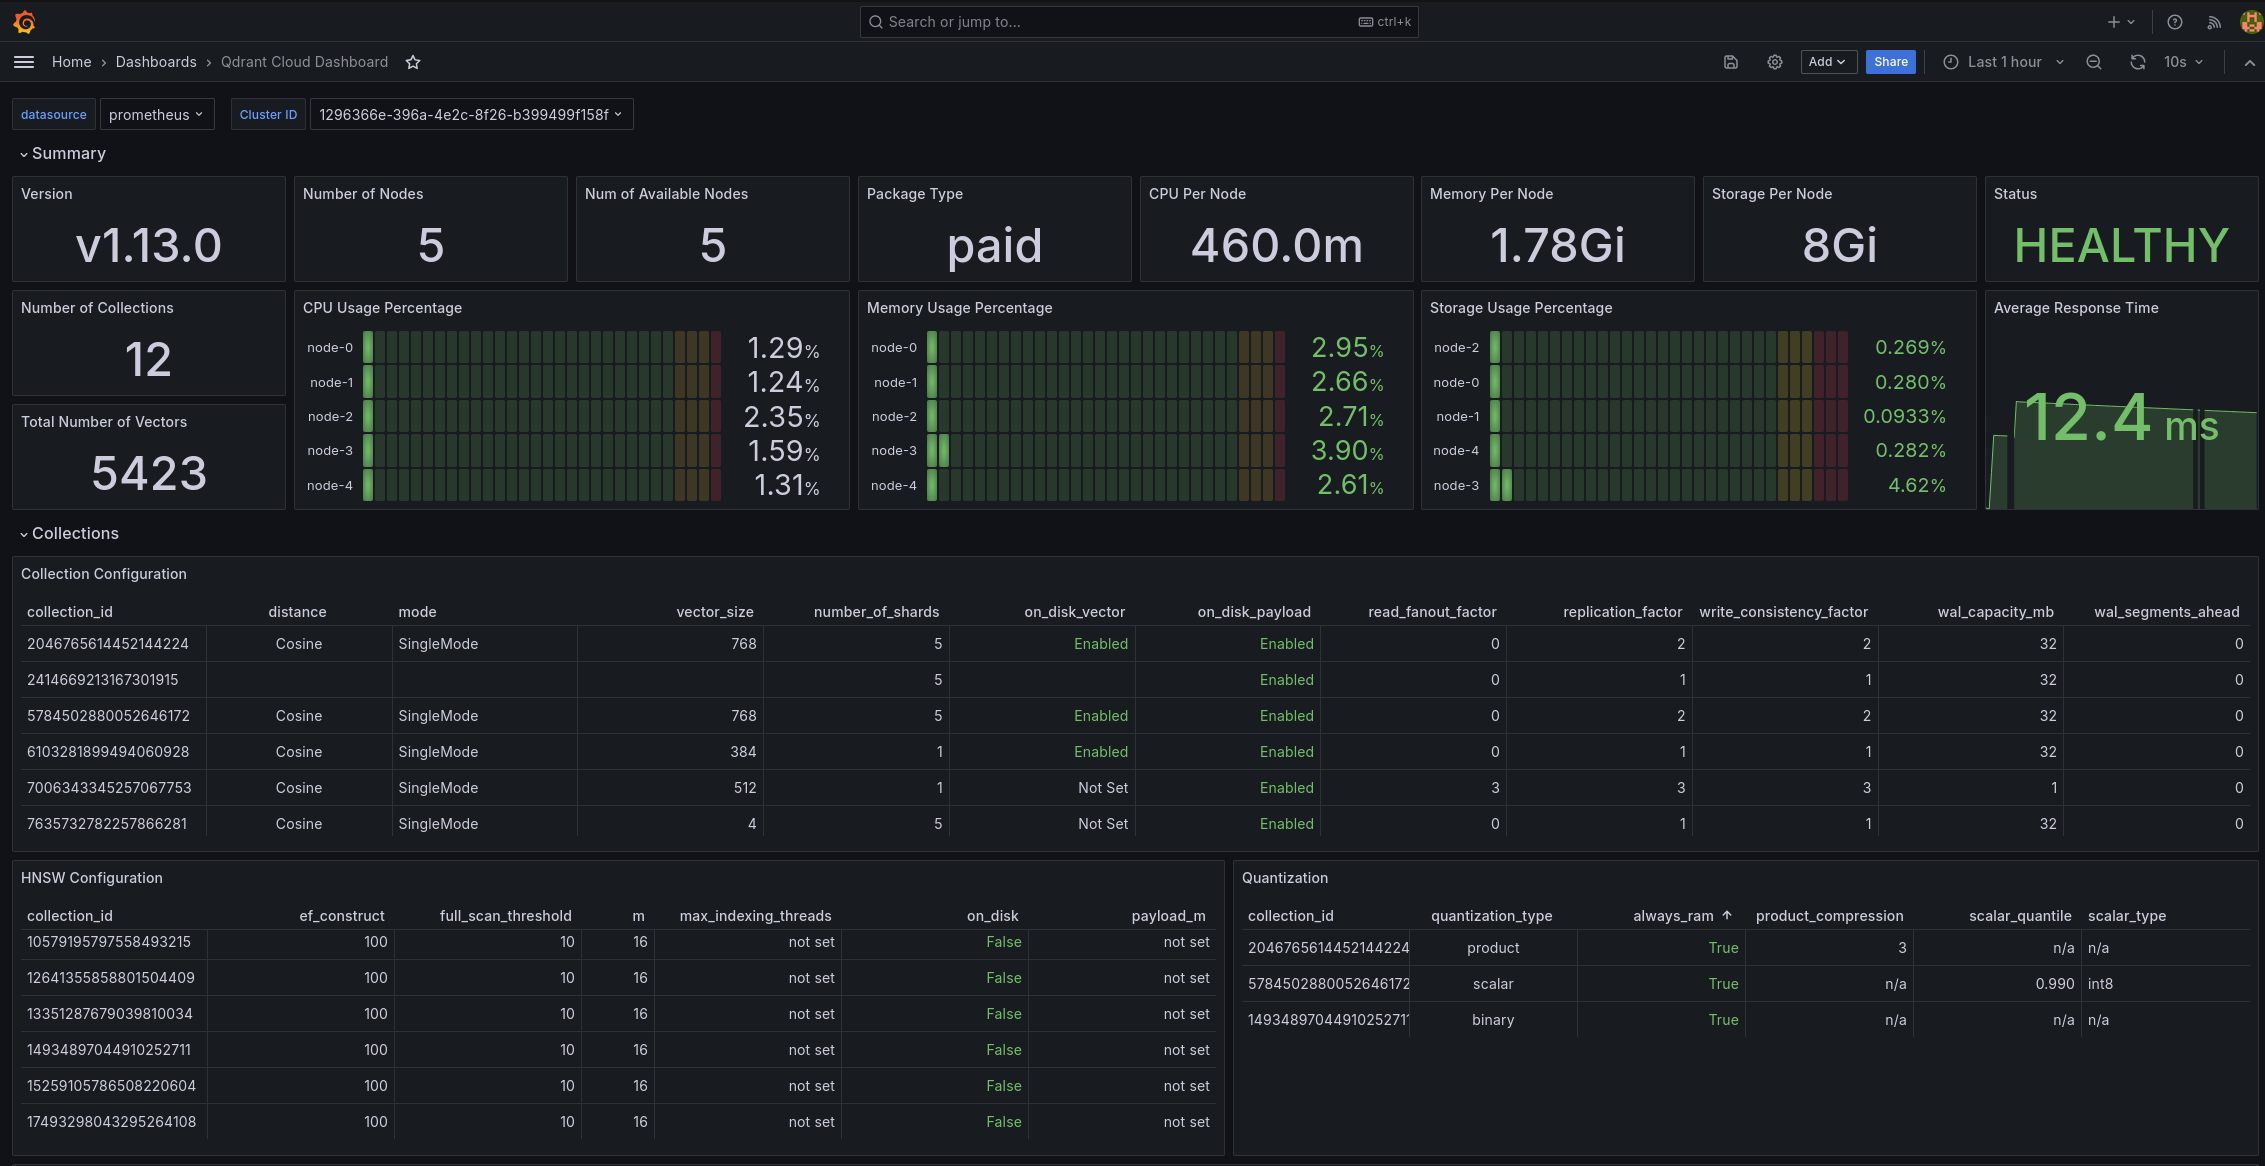Toggle the favorite star for this dashboard
This screenshot has width=2265, height=1166.
[x=413, y=62]
